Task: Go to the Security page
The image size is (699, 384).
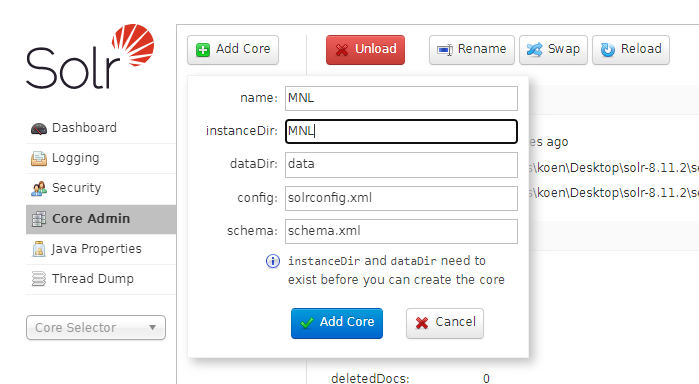Action: coord(101,188)
